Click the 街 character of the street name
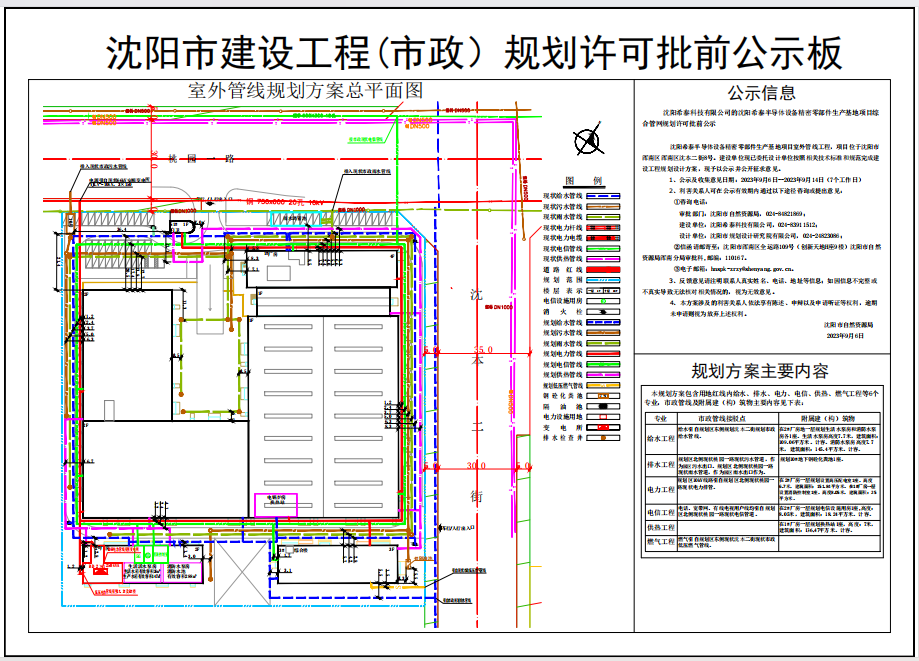This screenshot has height=661, width=919. 476,497
